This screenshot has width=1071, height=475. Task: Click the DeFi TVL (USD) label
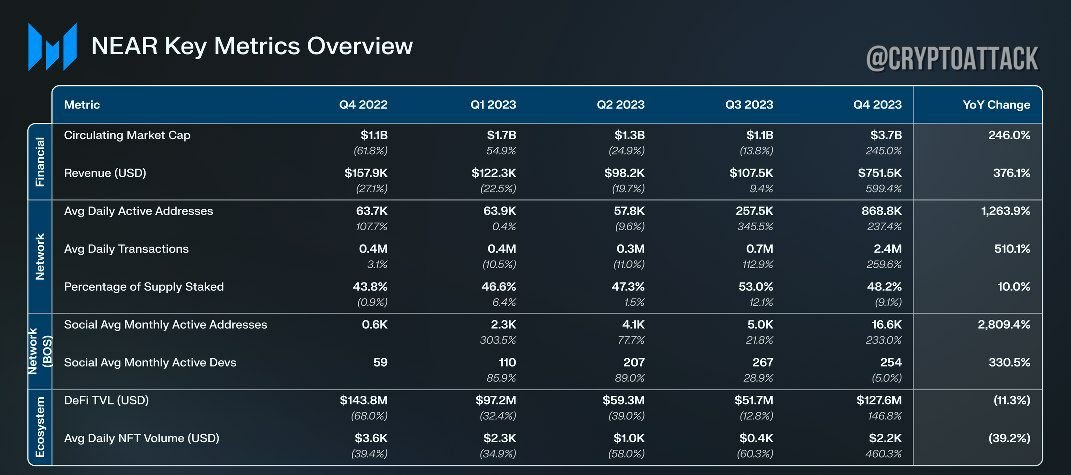107,401
